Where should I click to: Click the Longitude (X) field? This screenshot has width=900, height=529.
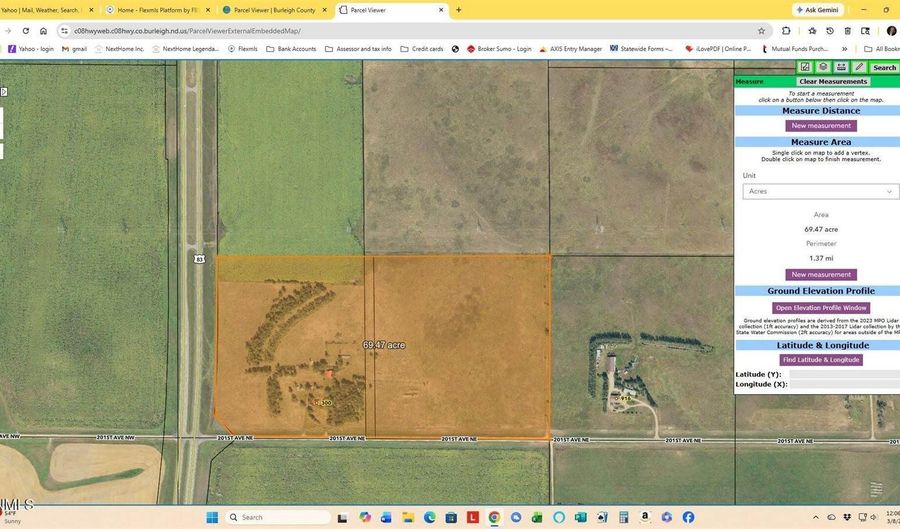pos(844,384)
